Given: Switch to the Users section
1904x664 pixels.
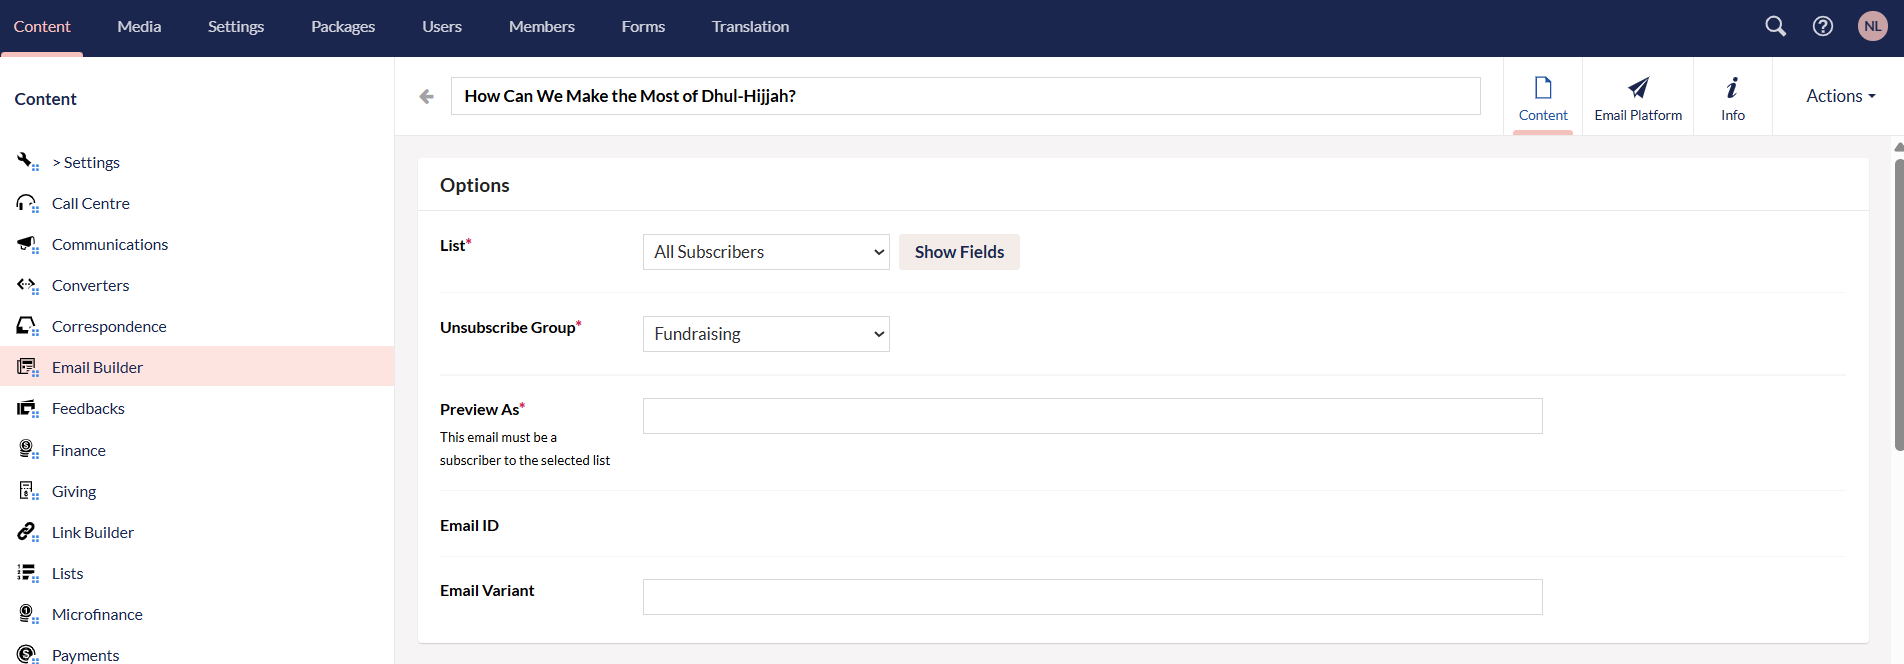Looking at the screenshot, I should tap(442, 27).
